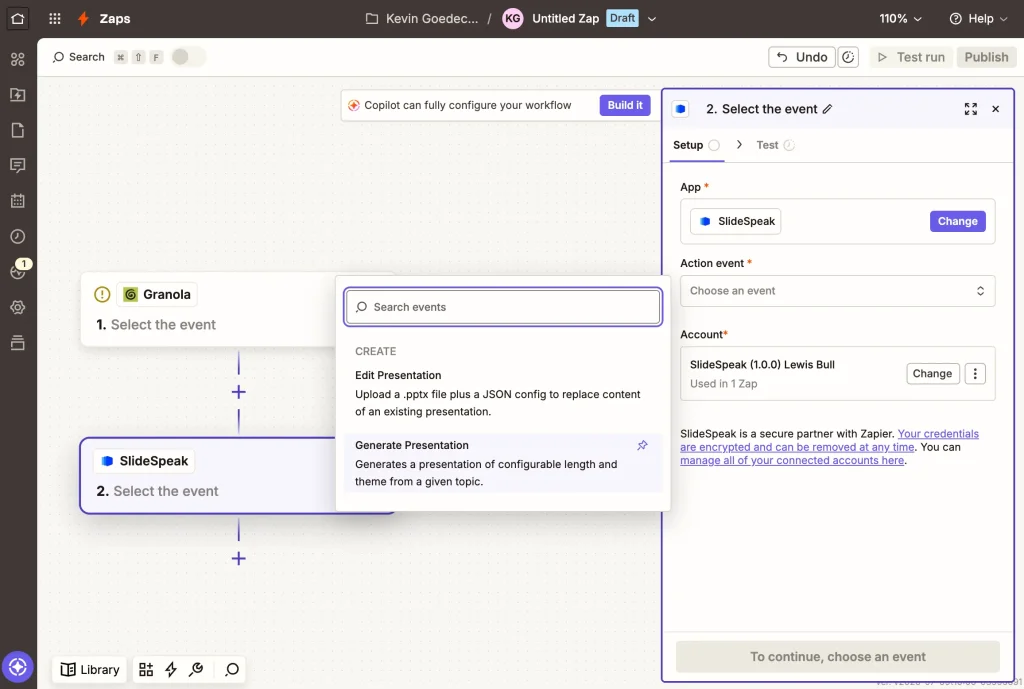Open the Kevin Goedec... folder breadcrumb
1024x689 pixels.
(422, 19)
